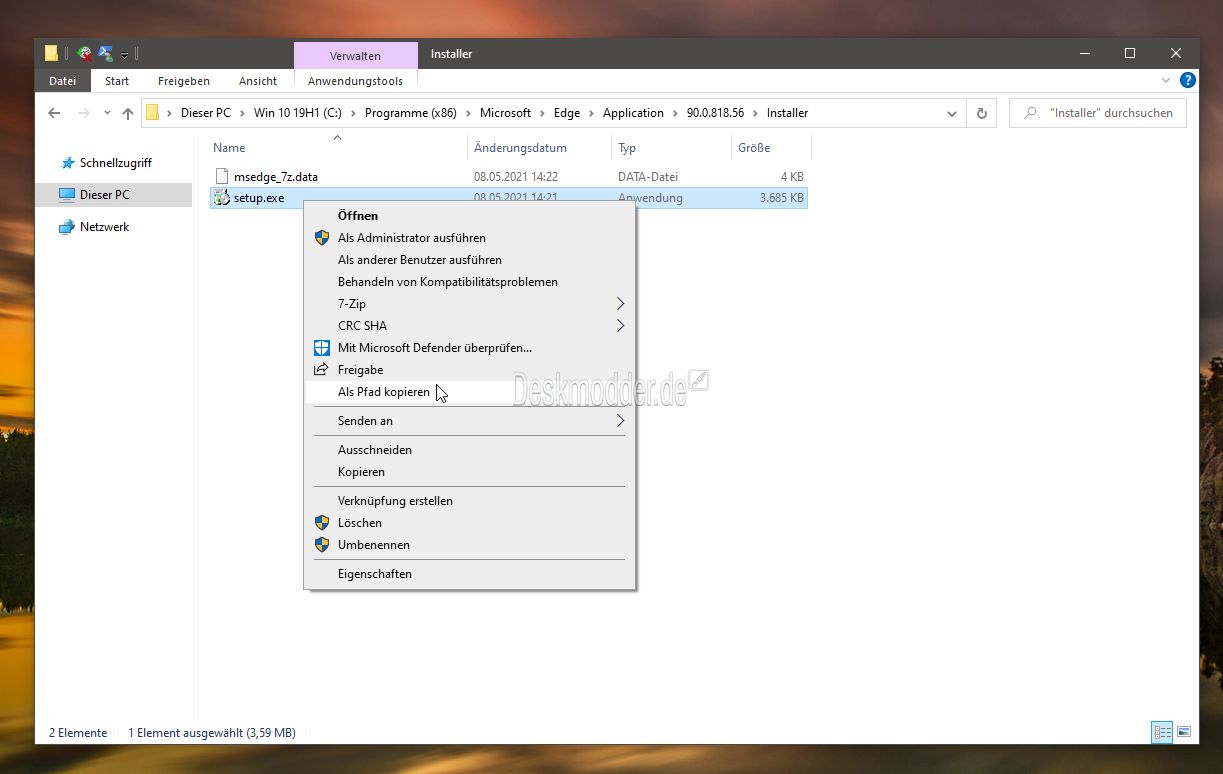The image size is (1223, 774).
Task: Open the quick access toolbar customize arrow
Action: pyautogui.click(x=125, y=55)
